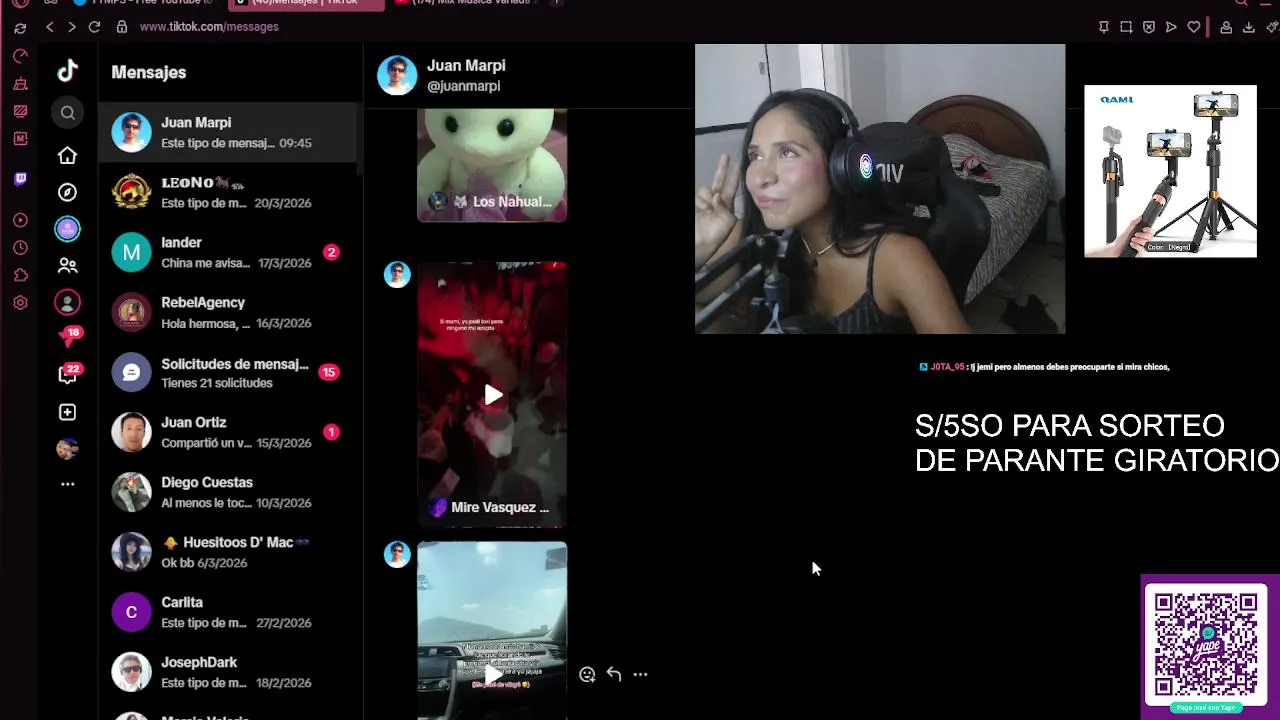Open the Los Nahual shared video thumbnail
The width and height of the screenshot is (1280, 720).
pyautogui.click(x=492, y=165)
